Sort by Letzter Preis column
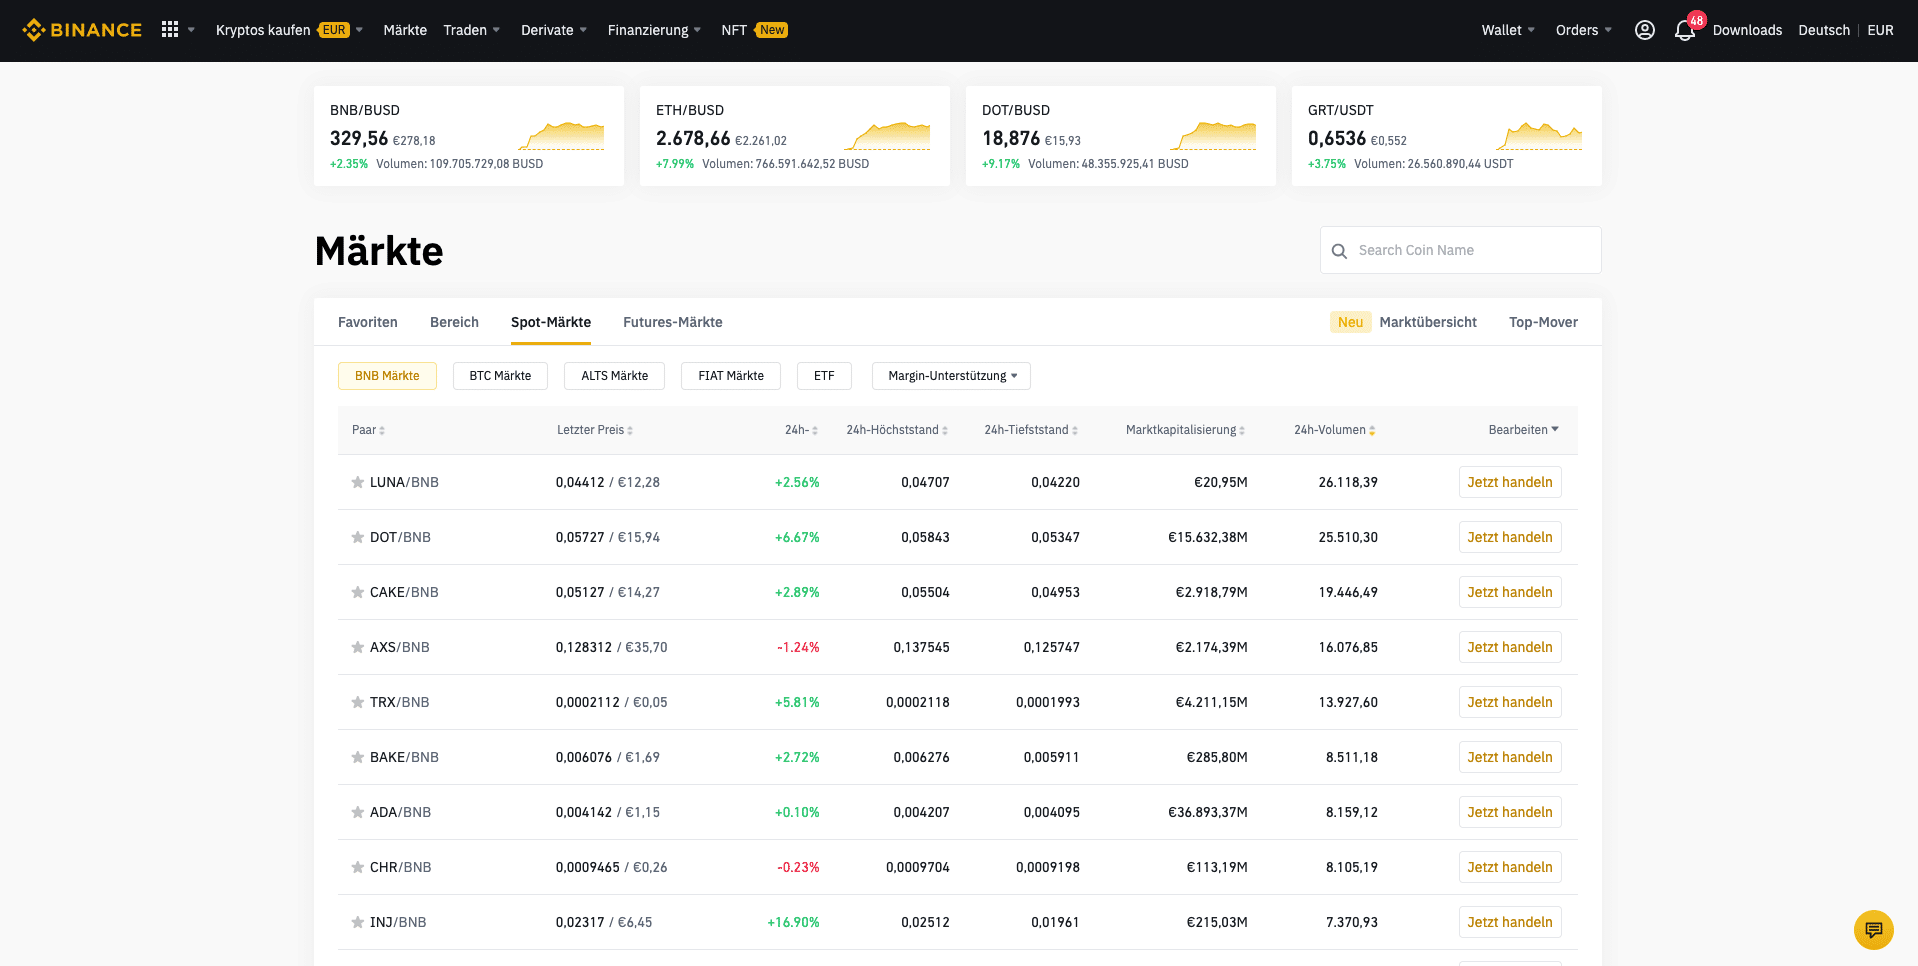 pyautogui.click(x=595, y=430)
